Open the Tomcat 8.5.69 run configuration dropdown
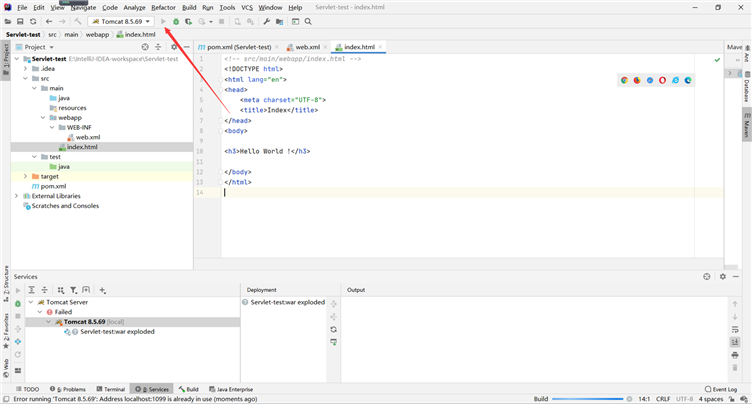The height and width of the screenshot is (404, 752). [x=122, y=22]
